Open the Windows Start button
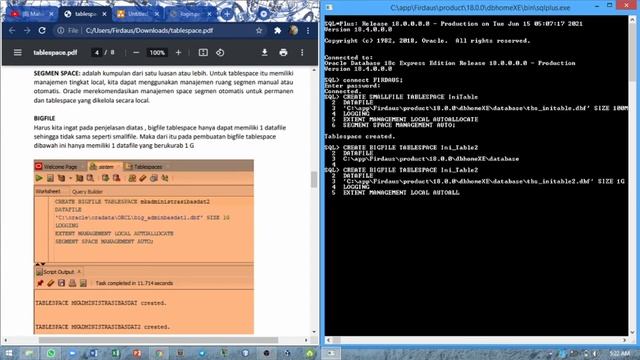 [8, 353]
